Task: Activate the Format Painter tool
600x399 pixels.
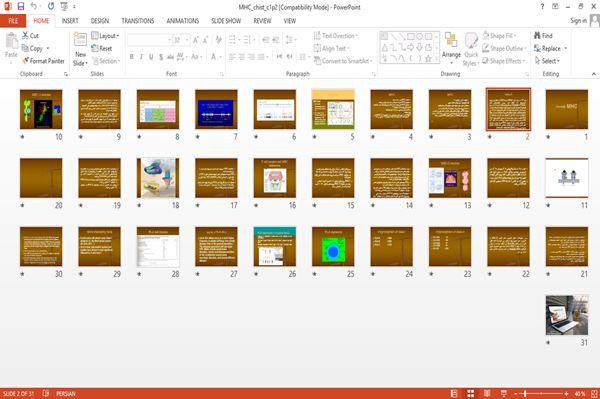Action: pos(43,61)
